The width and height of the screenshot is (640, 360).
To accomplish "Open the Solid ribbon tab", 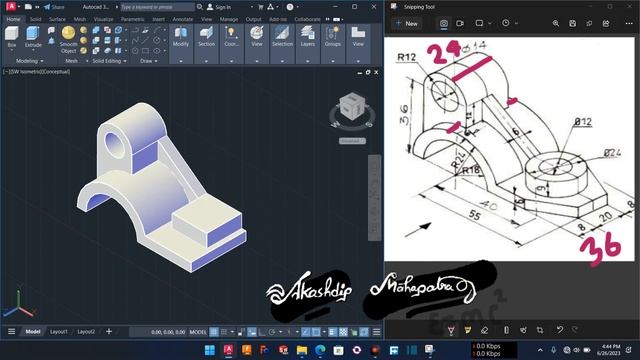I will [35, 19].
